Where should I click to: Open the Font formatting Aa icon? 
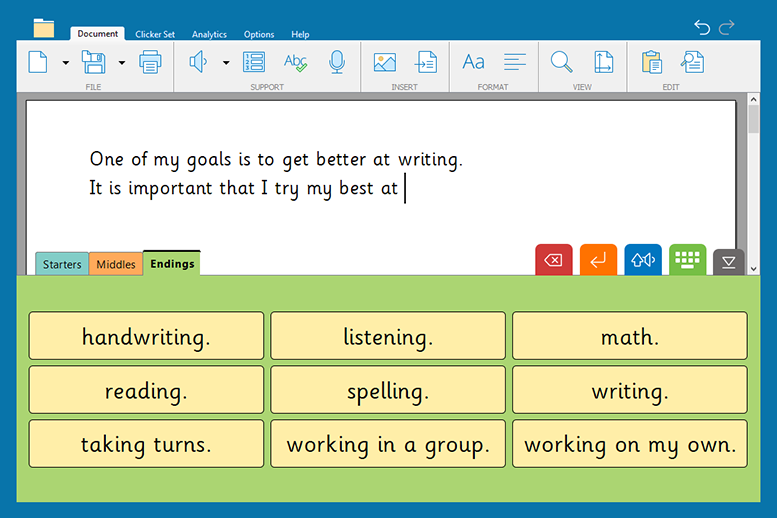point(473,63)
